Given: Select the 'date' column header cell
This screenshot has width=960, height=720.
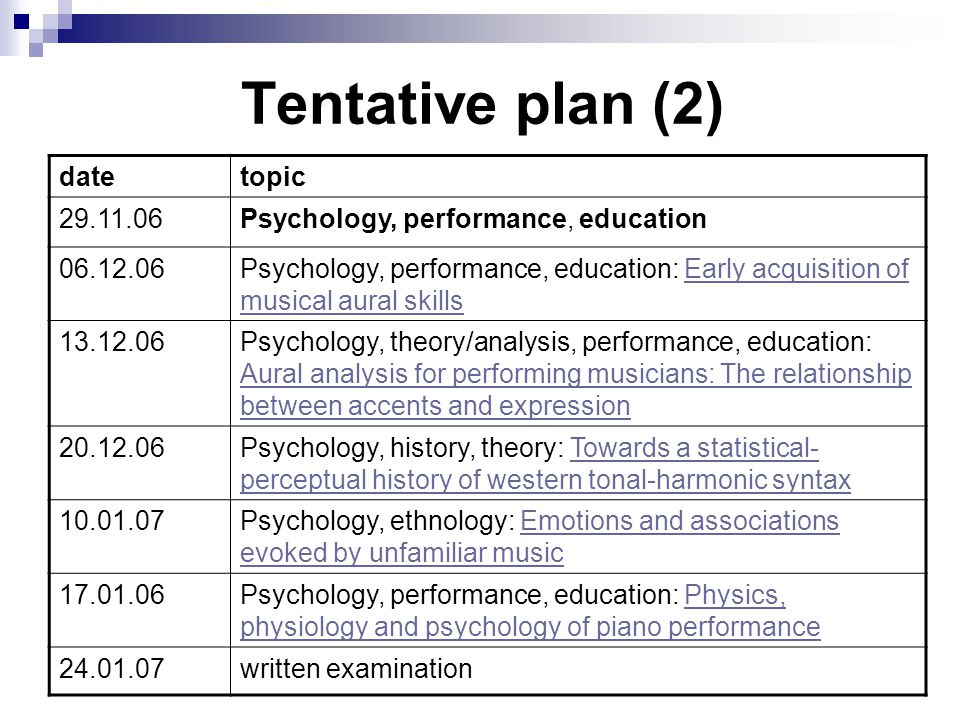Looking at the screenshot, I should point(140,177).
